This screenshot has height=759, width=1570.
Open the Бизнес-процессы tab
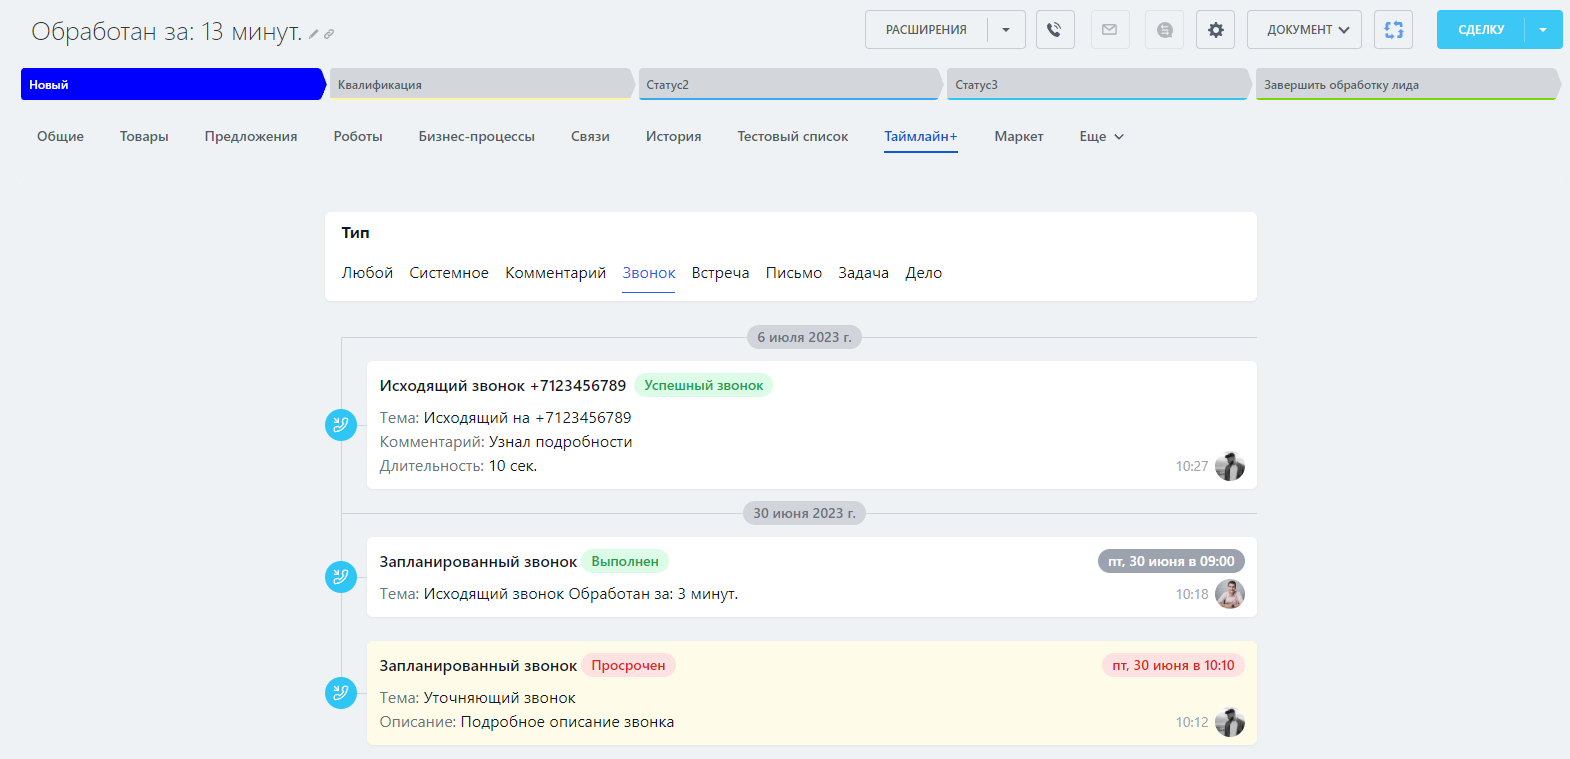click(477, 137)
